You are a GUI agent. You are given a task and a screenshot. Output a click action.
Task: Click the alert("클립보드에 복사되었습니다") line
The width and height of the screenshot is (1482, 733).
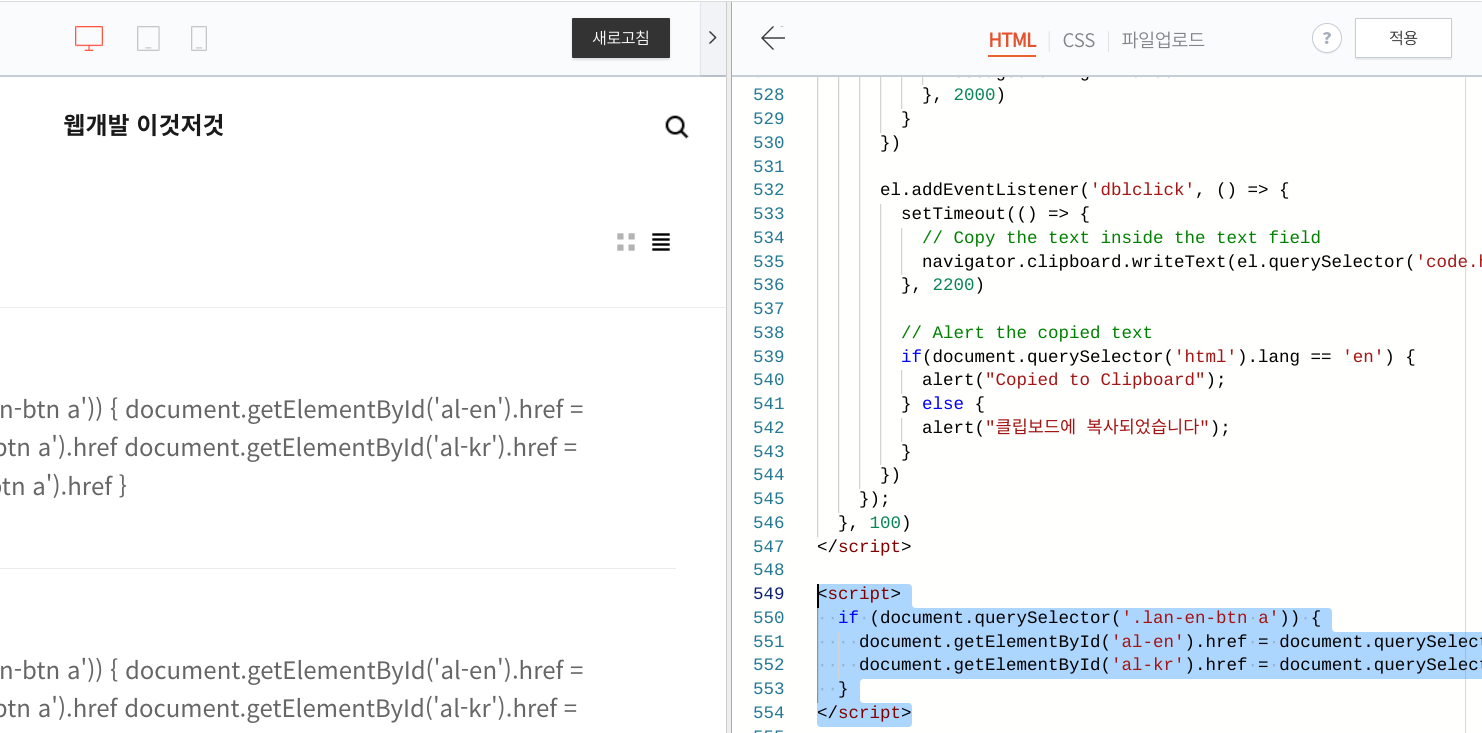[x=1076, y=428]
